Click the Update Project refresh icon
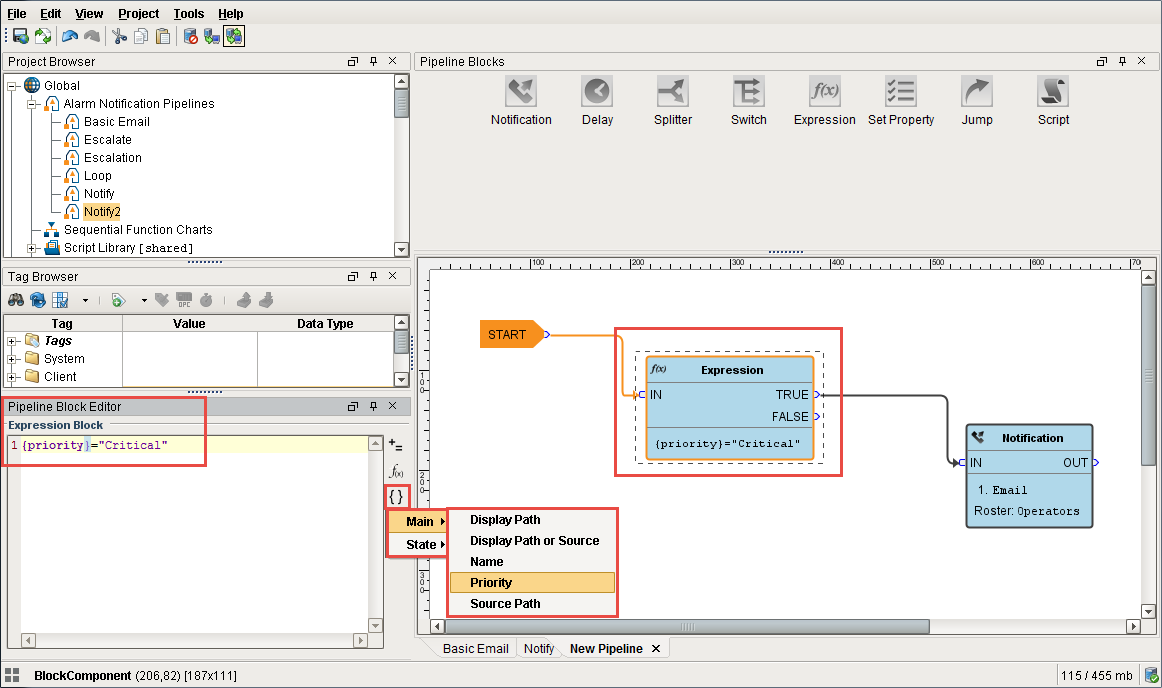Image resolution: width=1162 pixels, height=688 pixels. (43, 36)
